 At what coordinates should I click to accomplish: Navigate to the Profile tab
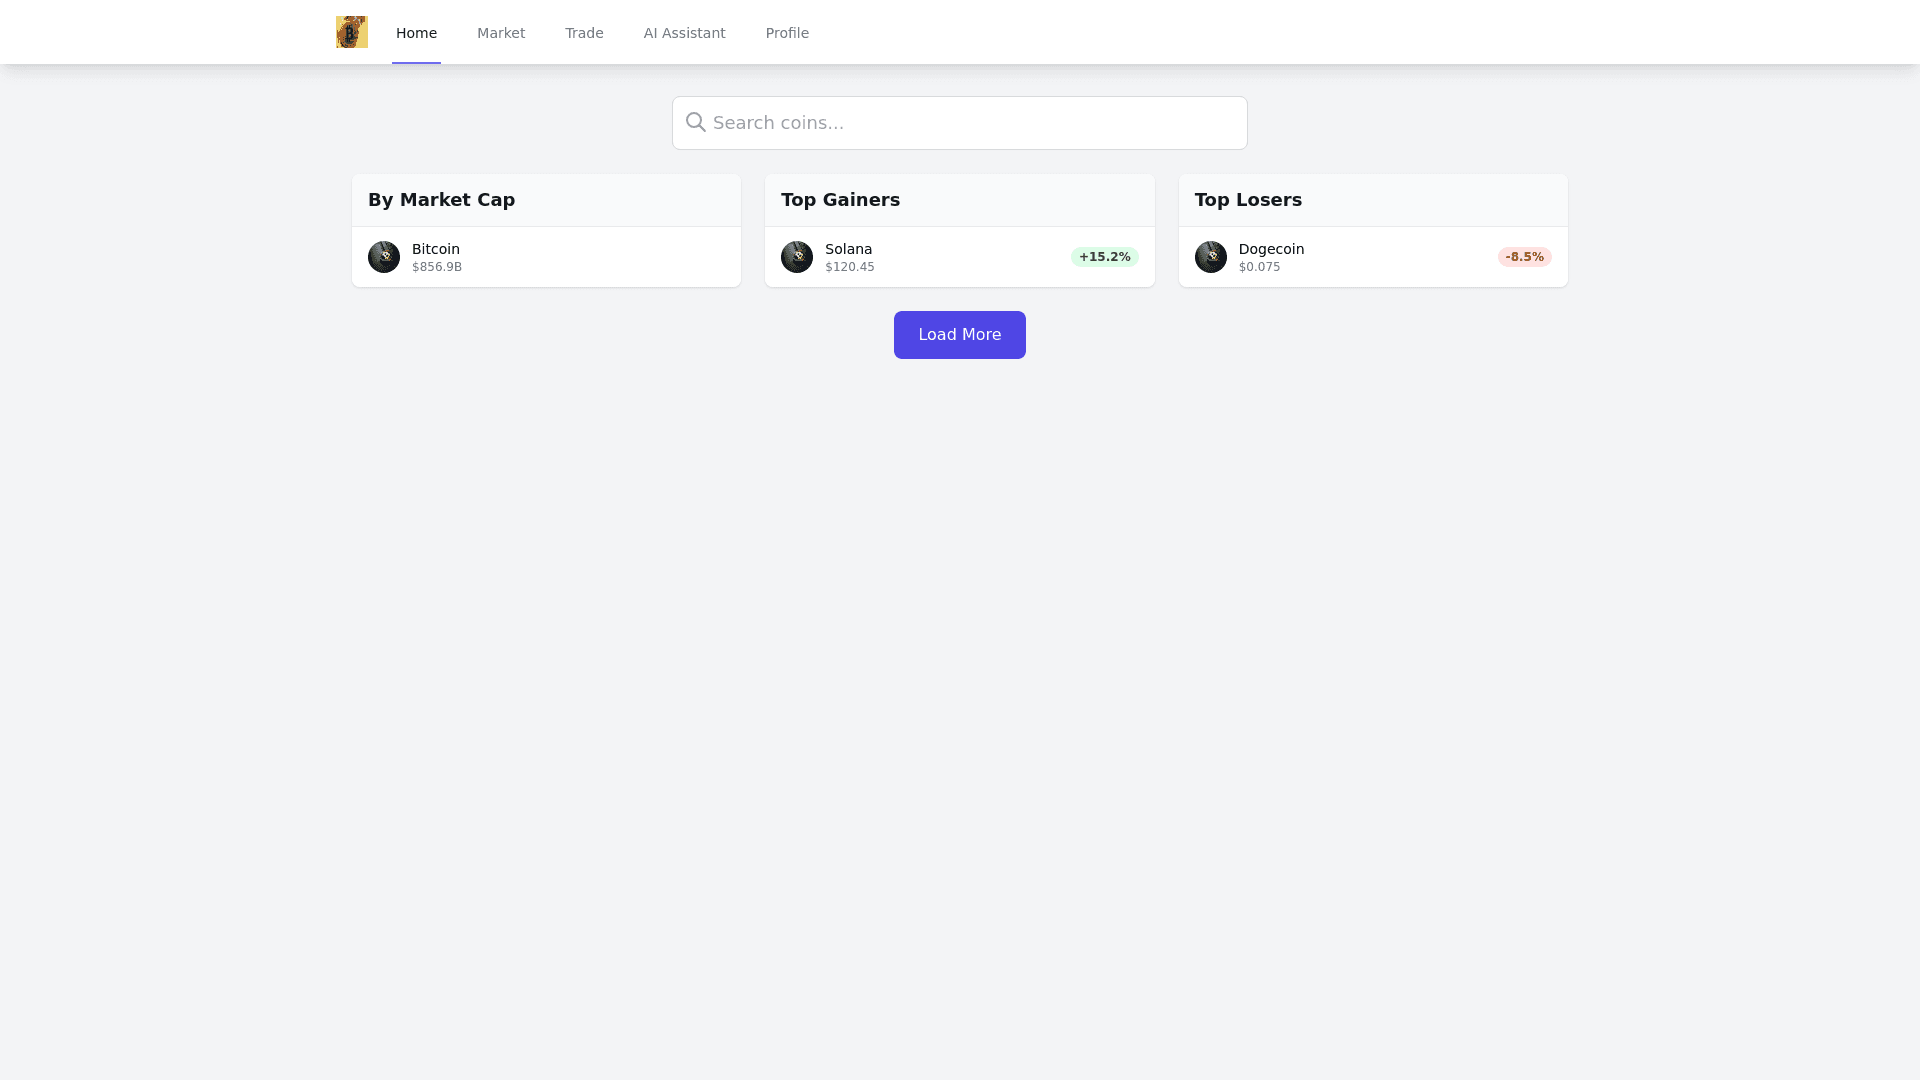[x=787, y=33]
